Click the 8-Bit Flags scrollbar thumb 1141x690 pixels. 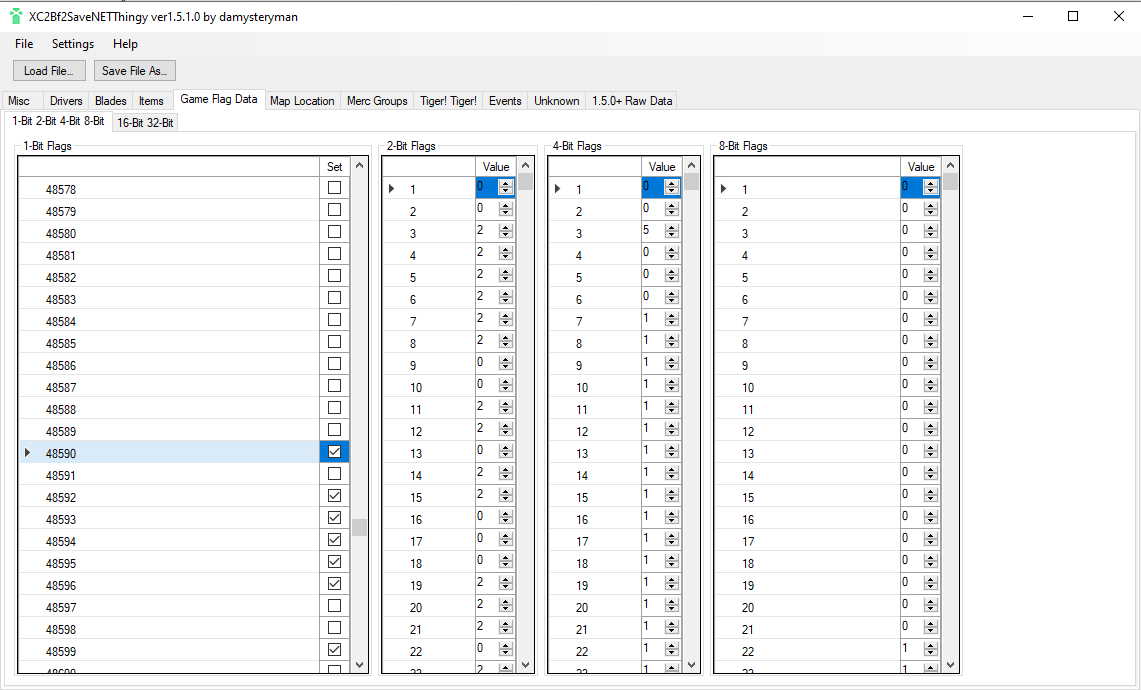(x=950, y=181)
